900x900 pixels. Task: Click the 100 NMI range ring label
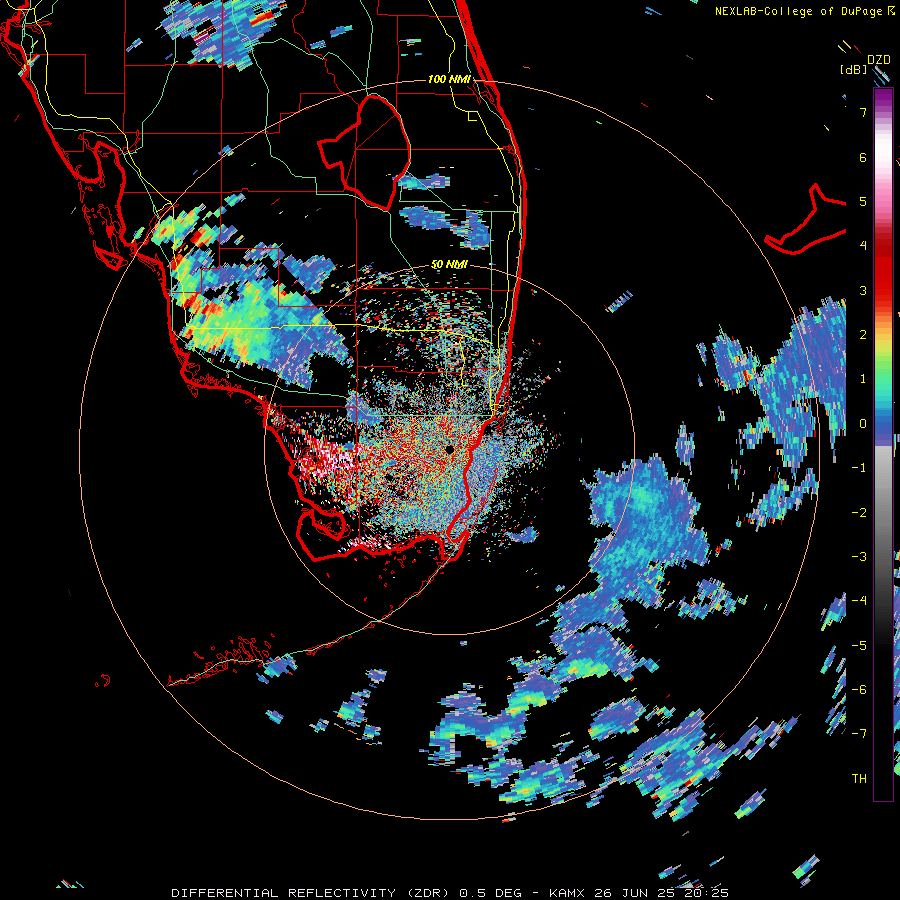(449, 79)
